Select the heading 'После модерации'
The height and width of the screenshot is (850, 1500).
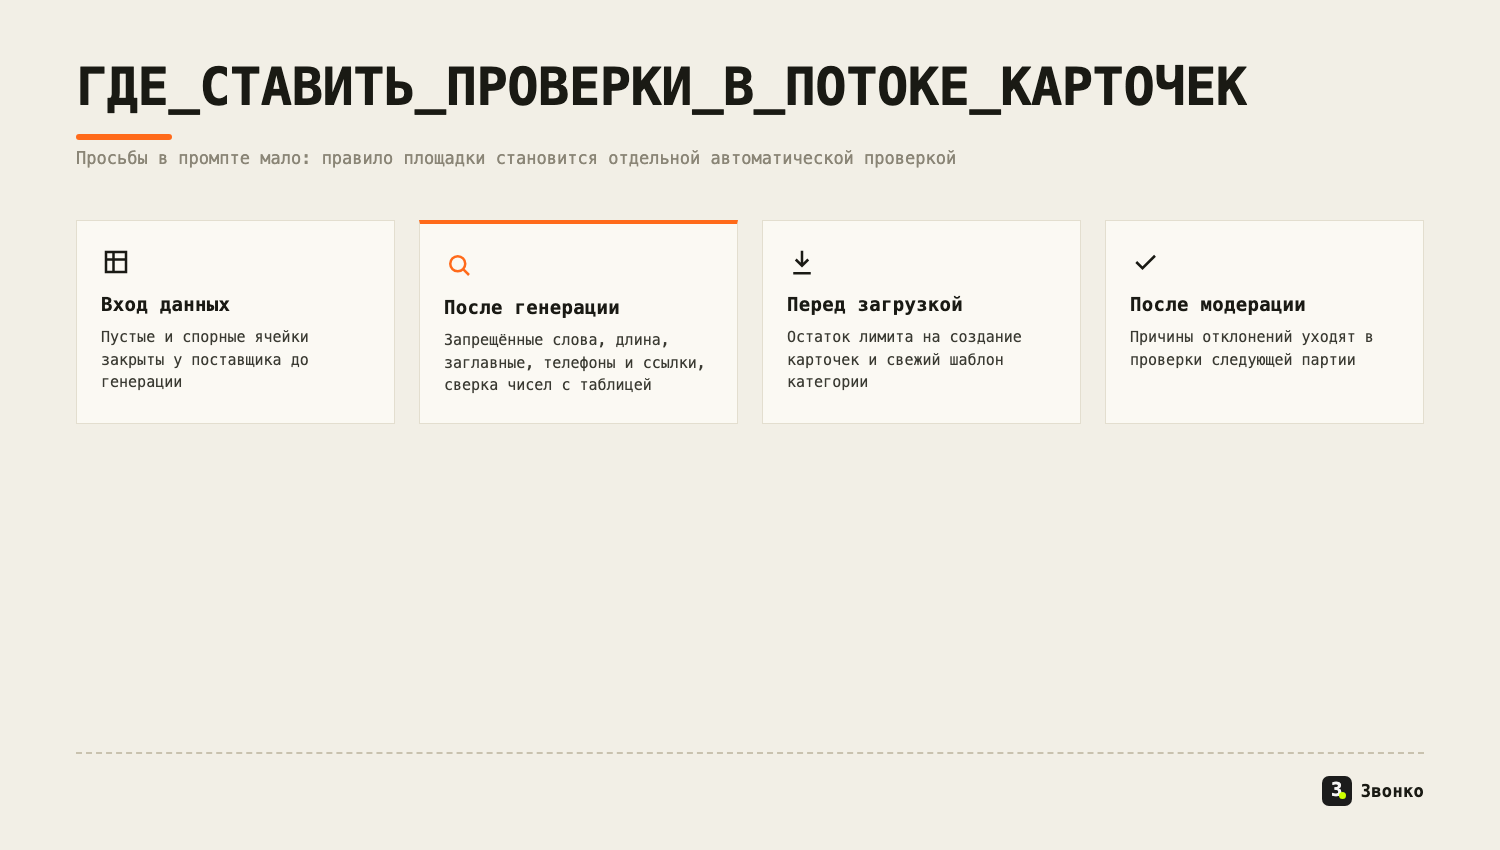point(1218,304)
